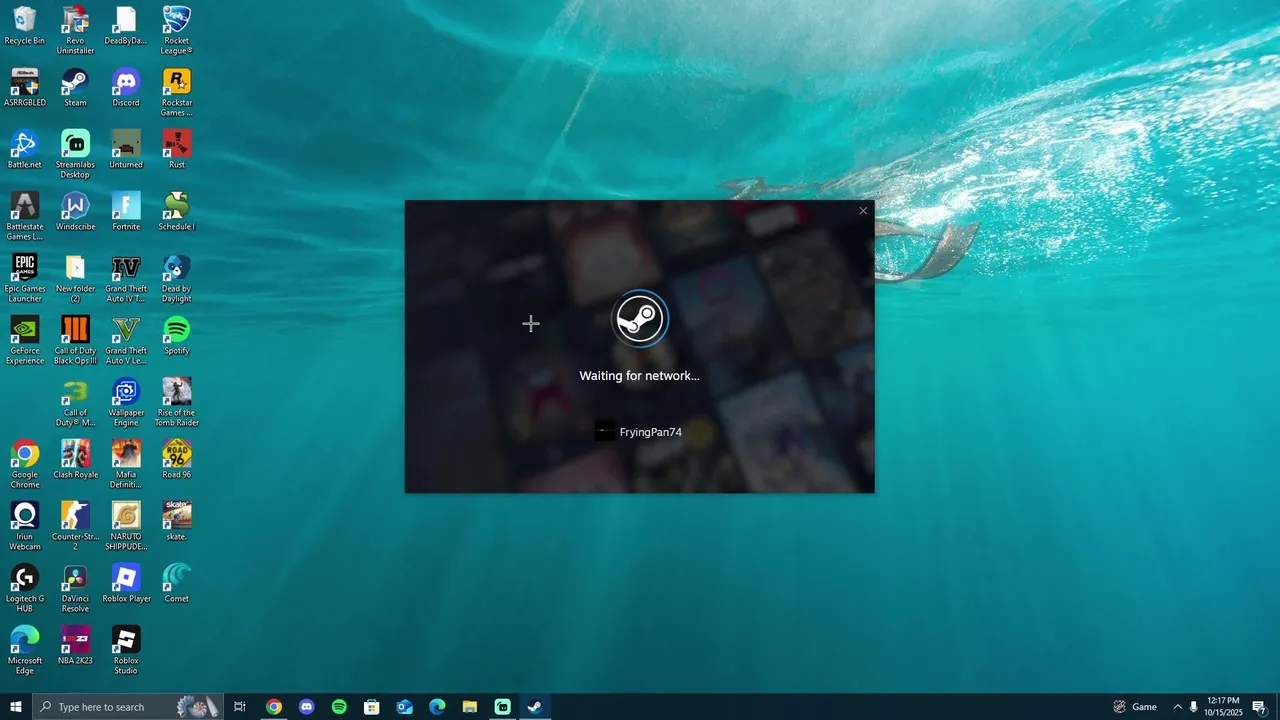Select the Epic Games Launcher icon

pos(25,279)
